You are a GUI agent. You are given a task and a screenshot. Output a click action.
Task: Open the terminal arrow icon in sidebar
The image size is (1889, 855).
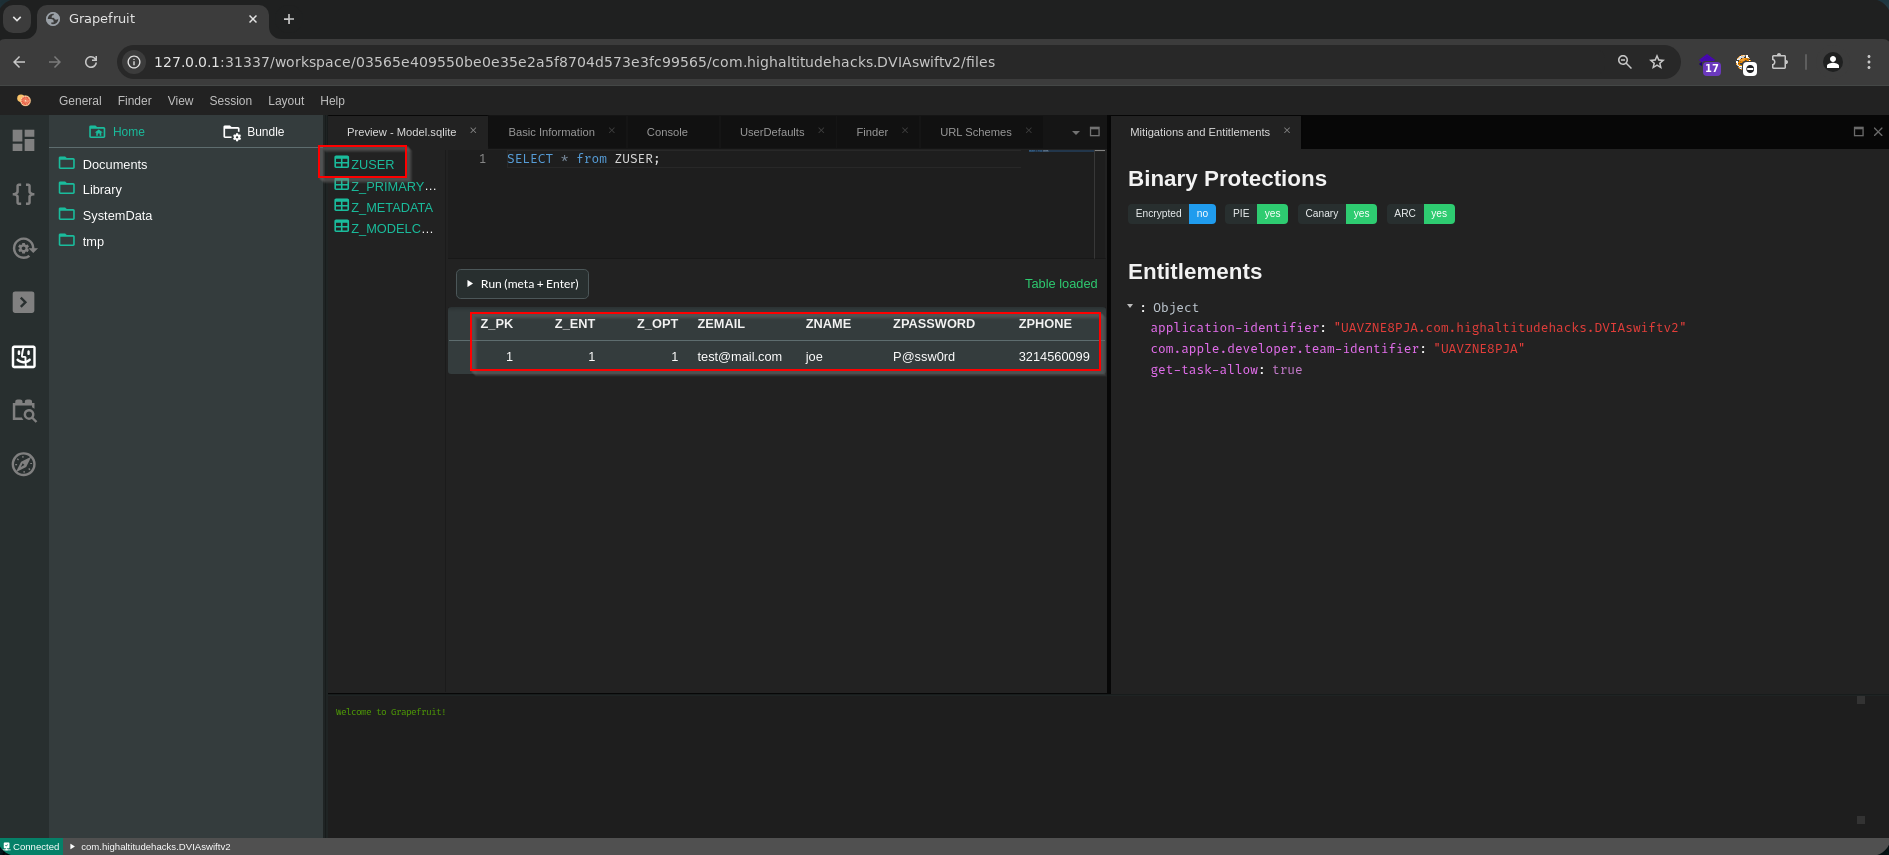(x=24, y=302)
